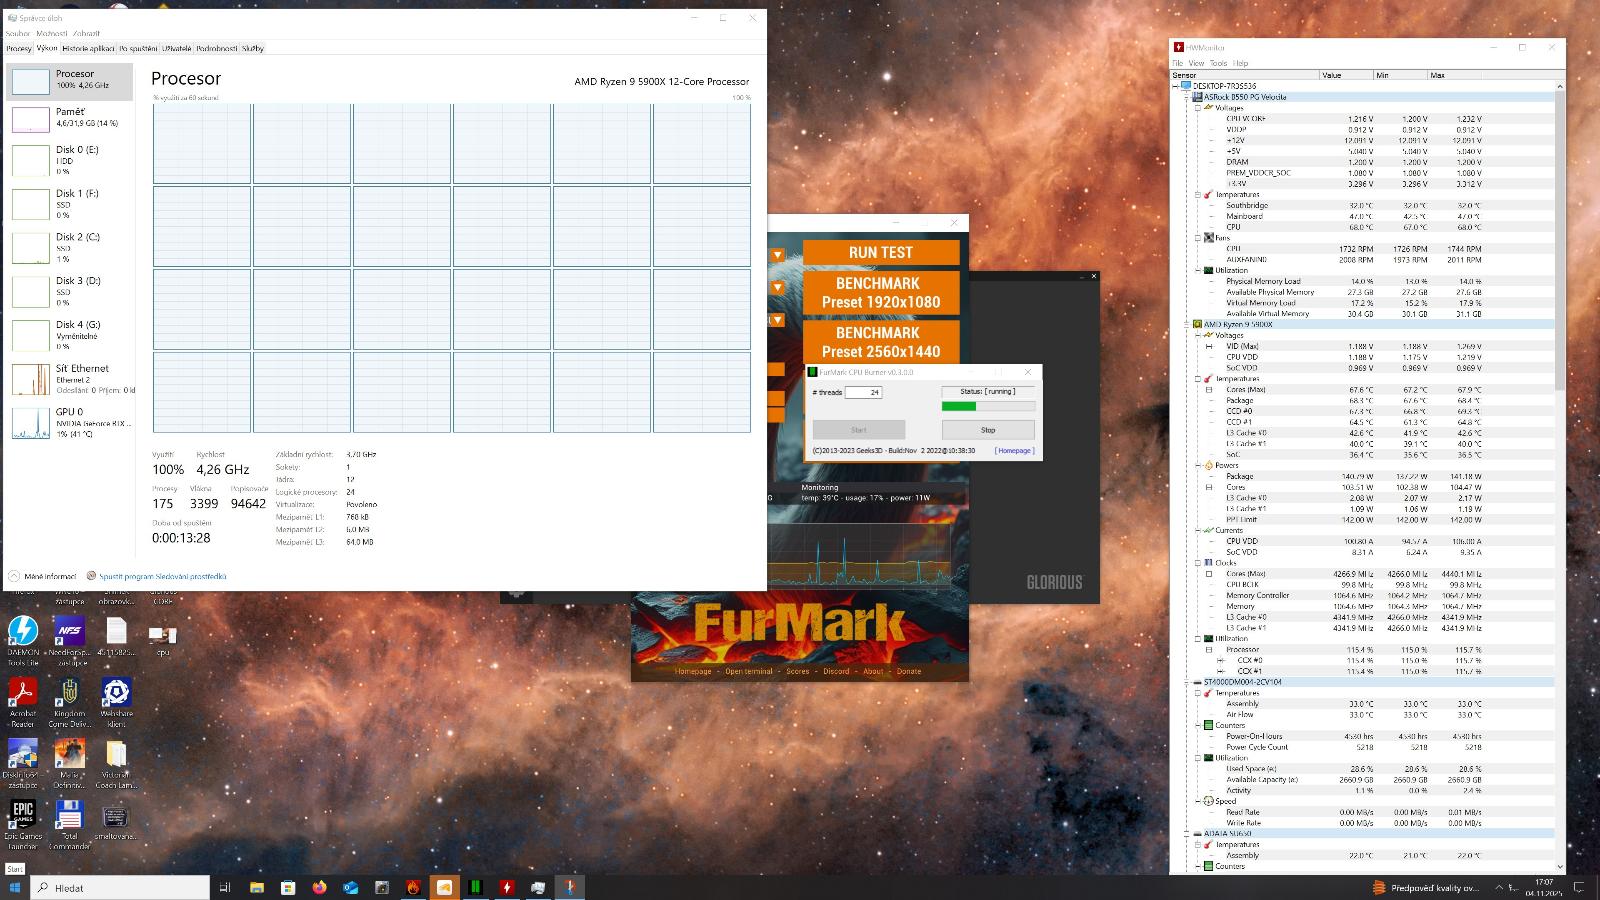
Task: Collapse the Fans node in HWMonitor
Action: (1198, 238)
